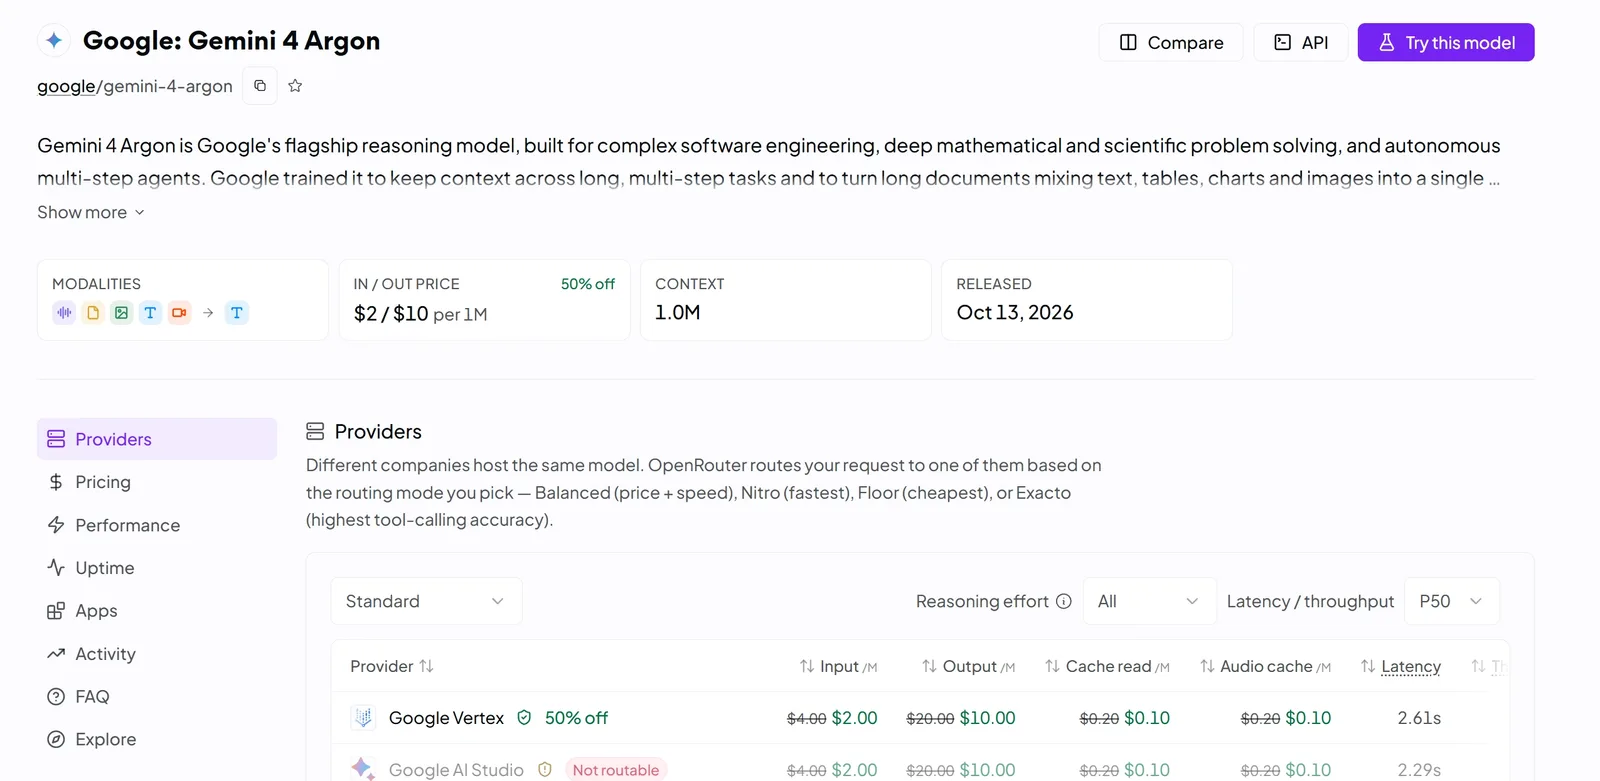
Task: Click the Gemini sparkle logo beside title
Action: tap(54, 41)
